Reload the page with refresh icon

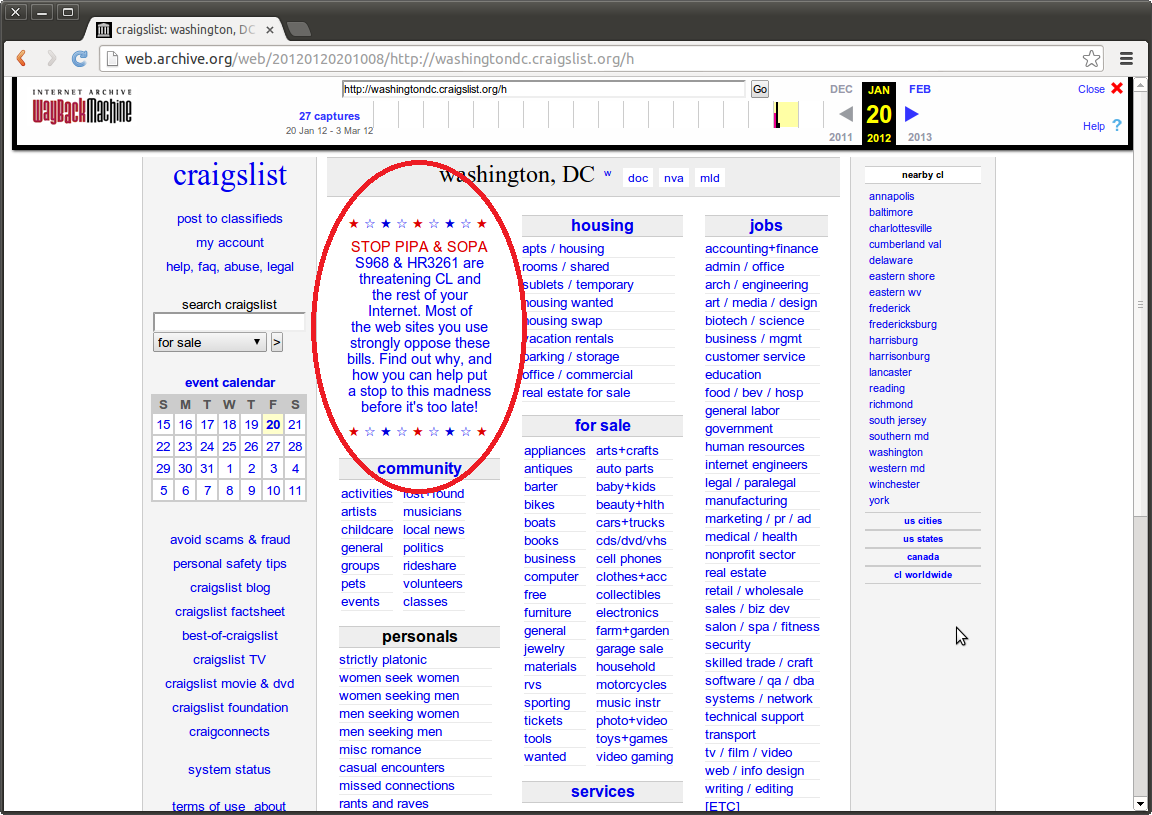(79, 59)
